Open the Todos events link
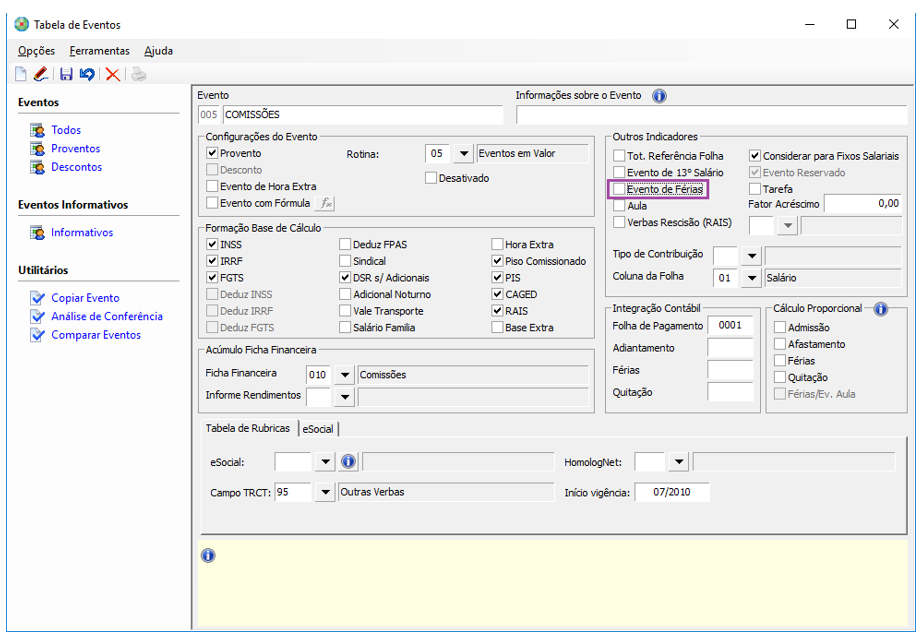The height and width of the screenshot is (638, 922). tap(66, 130)
